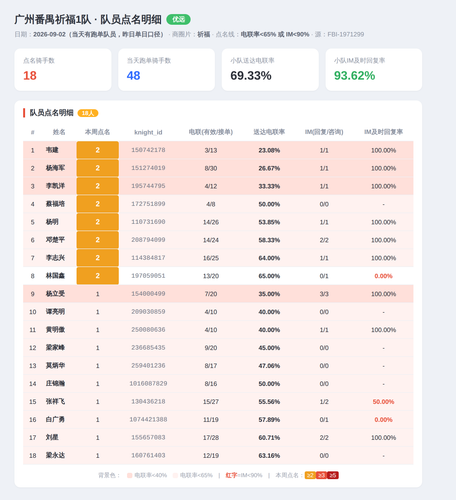This screenshot has height=500, width=456.
Task: Click the knight_id column header
Action: (148, 132)
